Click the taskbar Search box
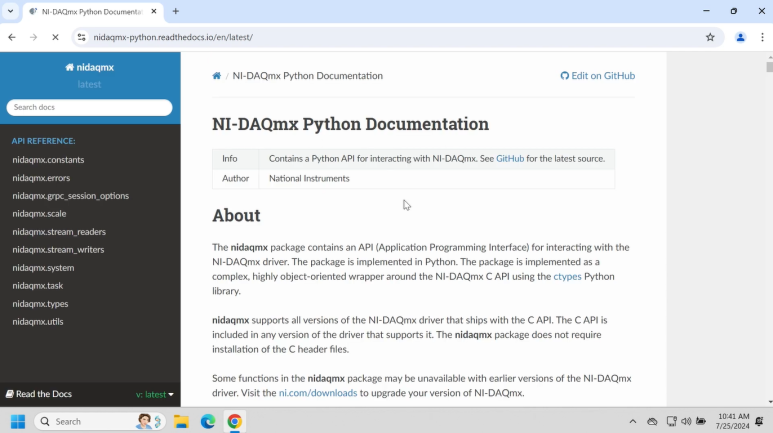Screen dimensions: 773x433 point(100,422)
